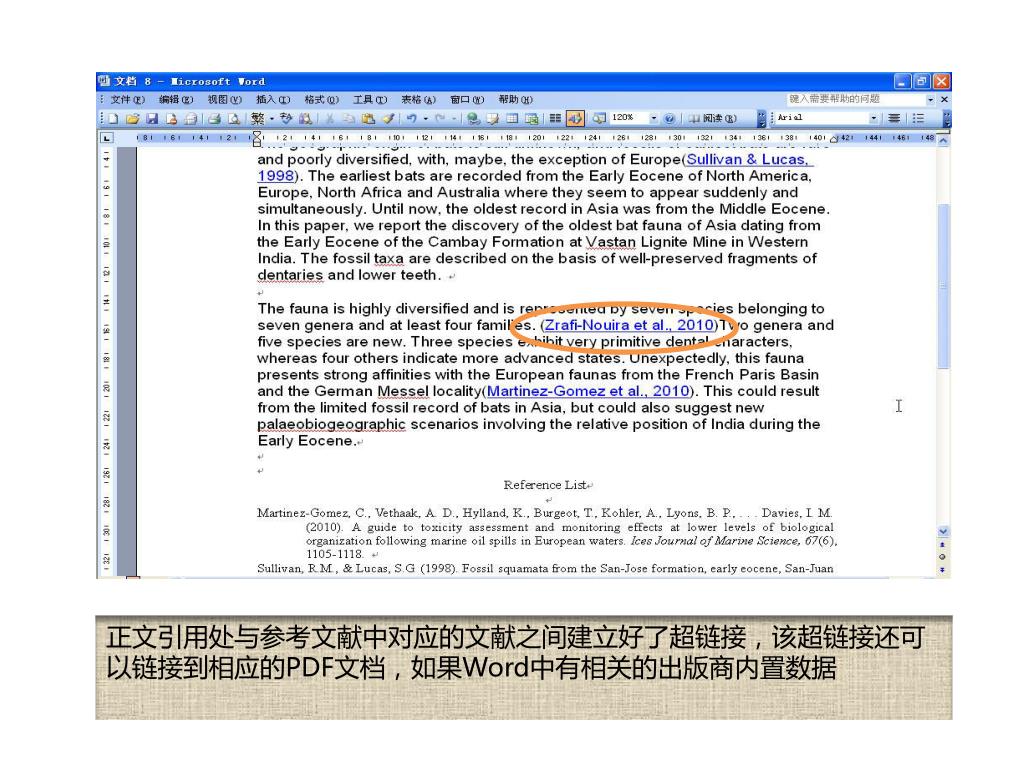Click the 阅读(R) reading layout button
The image size is (1024, 768).
click(712, 118)
